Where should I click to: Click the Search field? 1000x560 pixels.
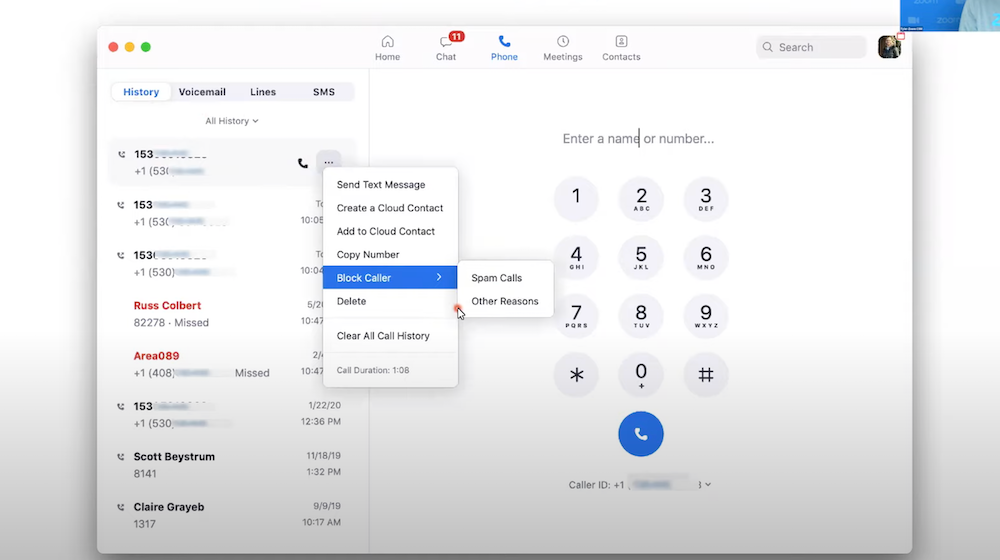point(811,47)
